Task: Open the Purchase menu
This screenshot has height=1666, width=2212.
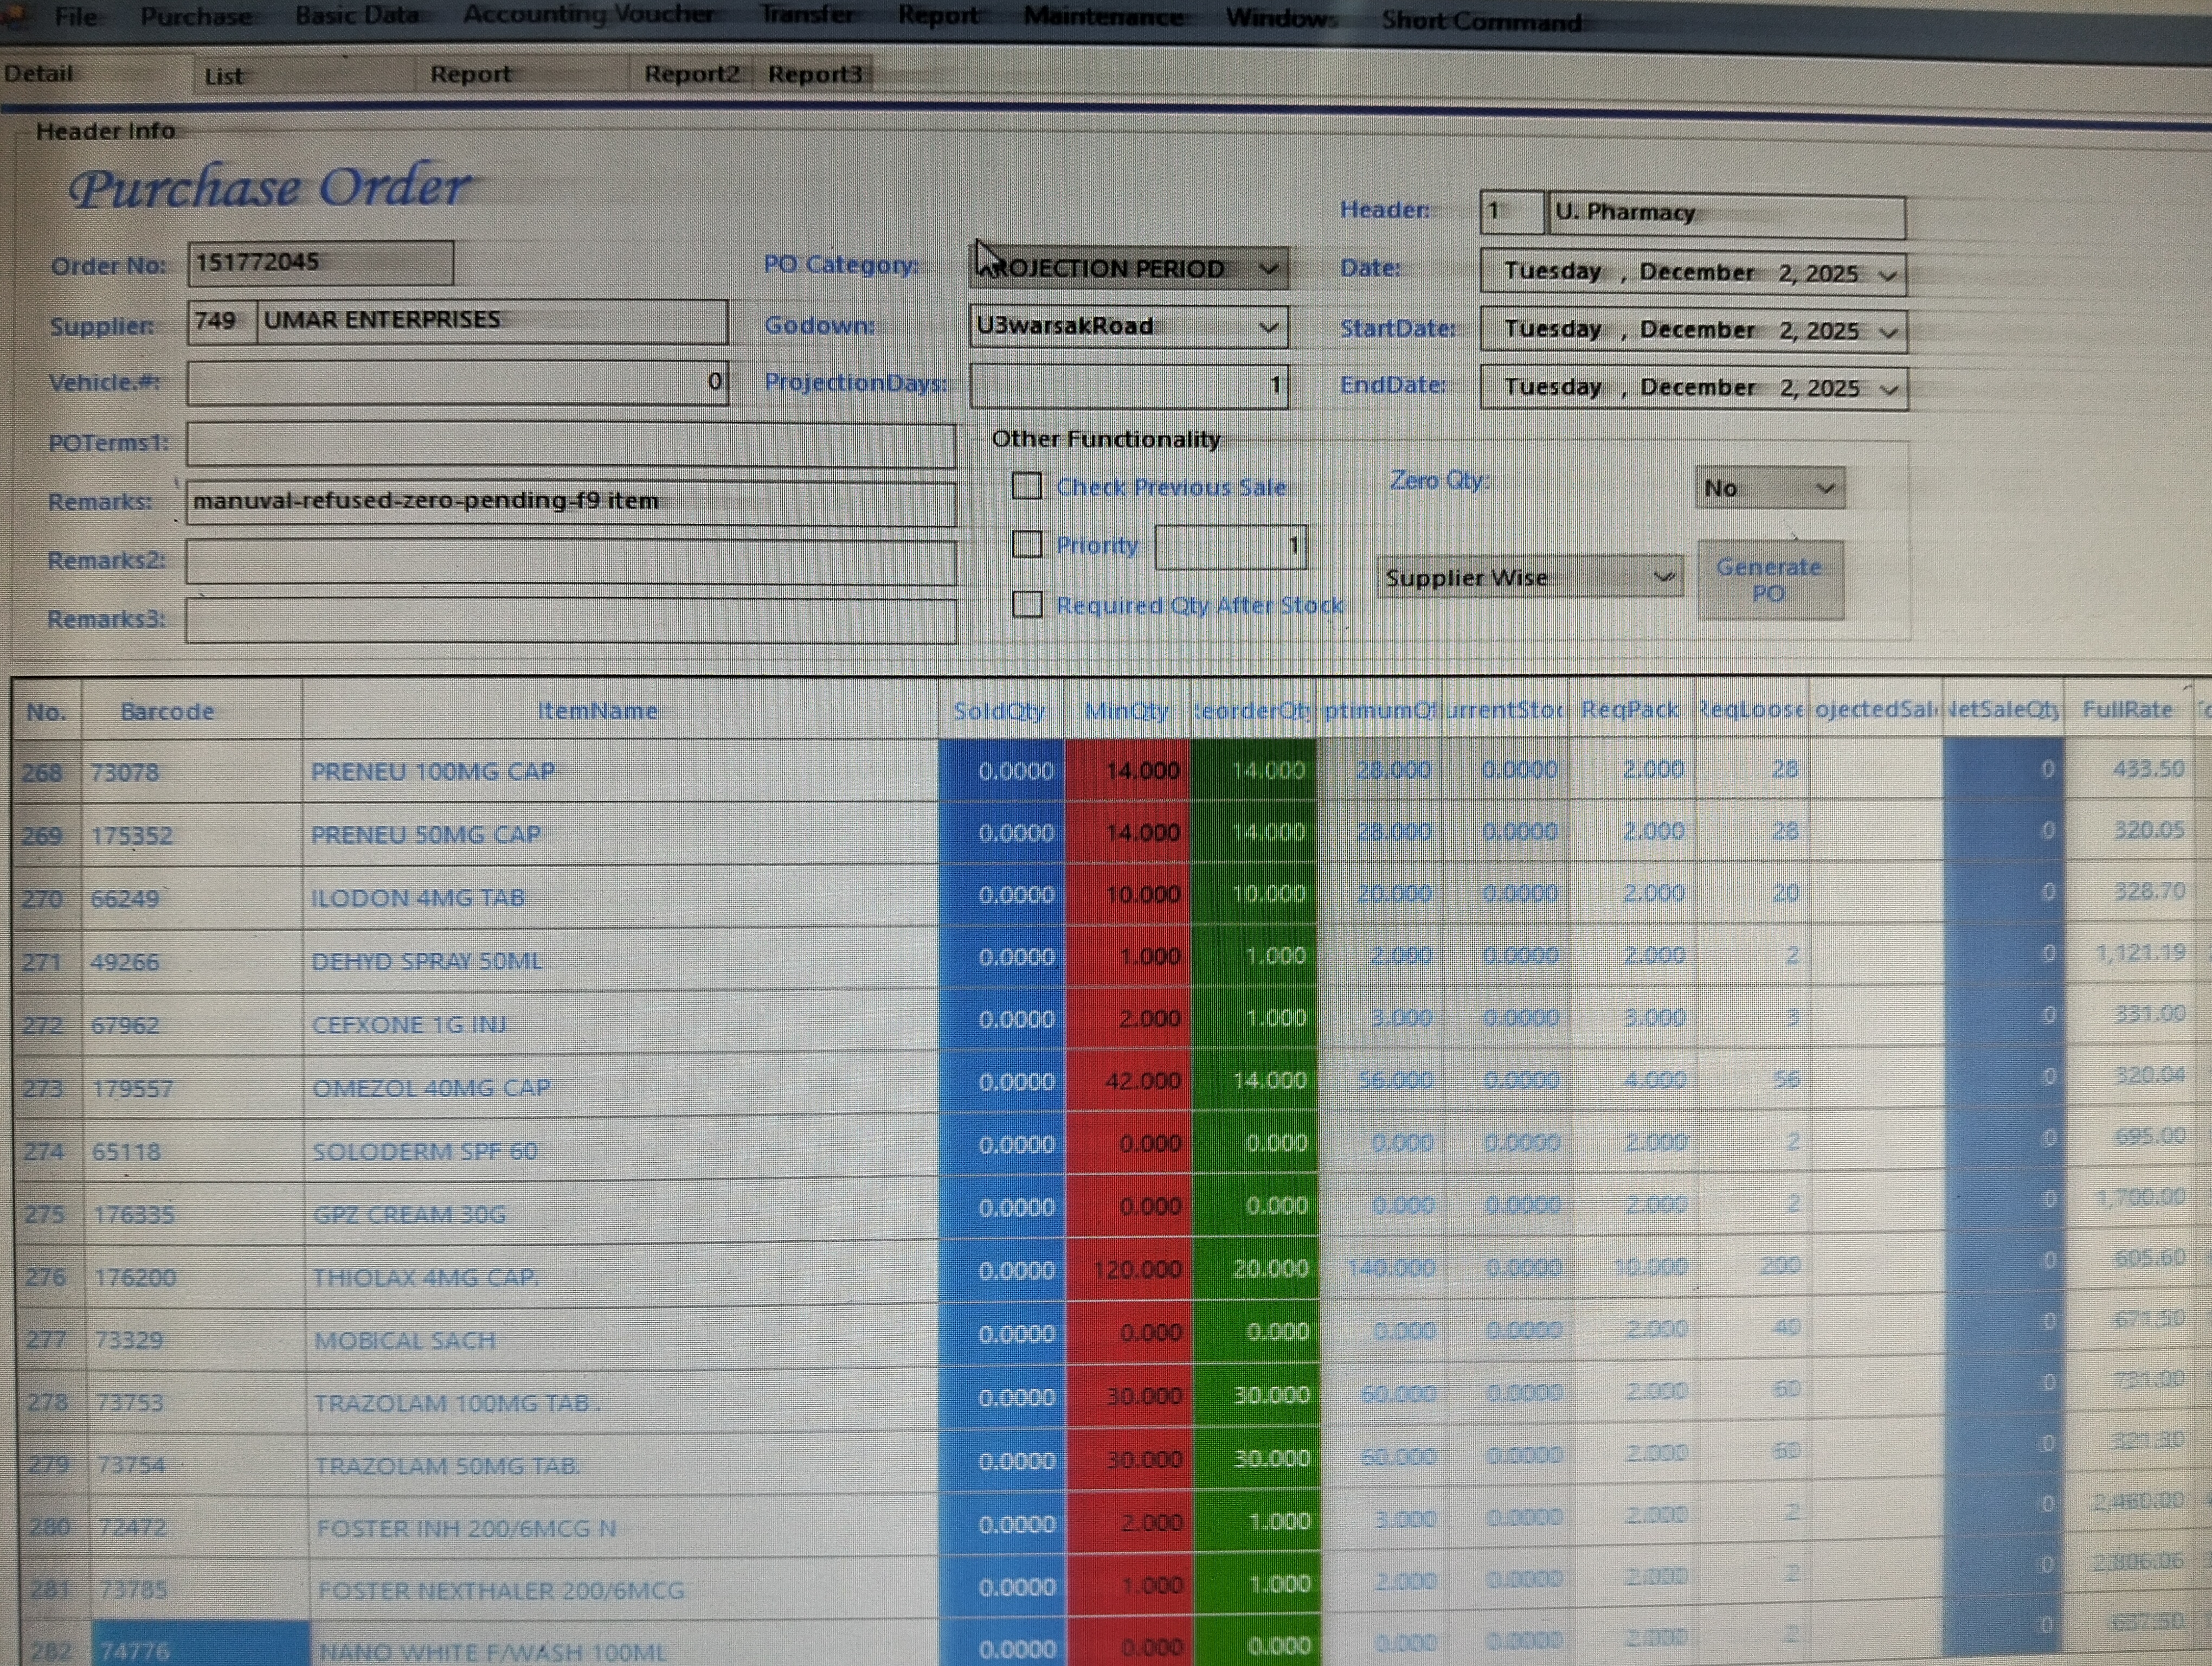Action: [196, 16]
